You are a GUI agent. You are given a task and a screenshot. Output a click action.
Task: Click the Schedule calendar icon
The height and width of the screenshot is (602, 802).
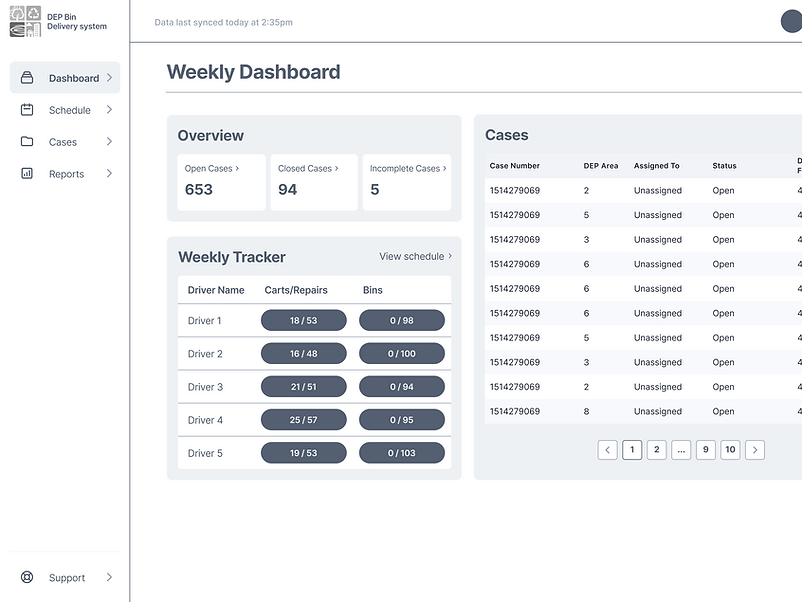coord(27,110)
